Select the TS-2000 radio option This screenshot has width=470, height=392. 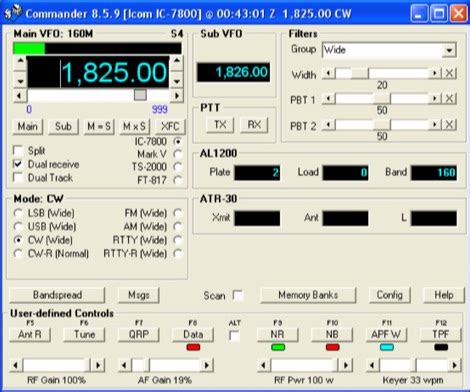178,167
